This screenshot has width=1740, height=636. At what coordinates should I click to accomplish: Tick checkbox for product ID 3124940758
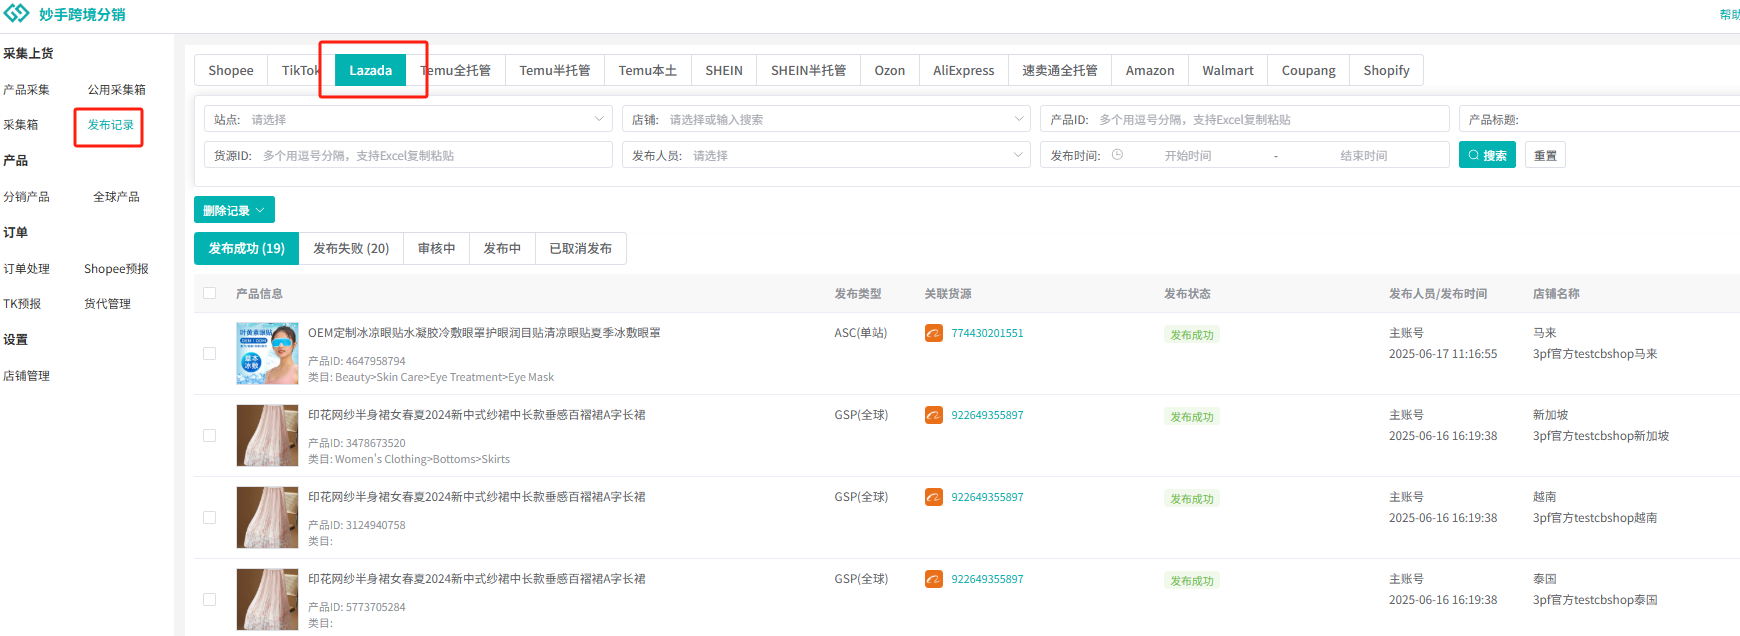click(x=209, y=517)
